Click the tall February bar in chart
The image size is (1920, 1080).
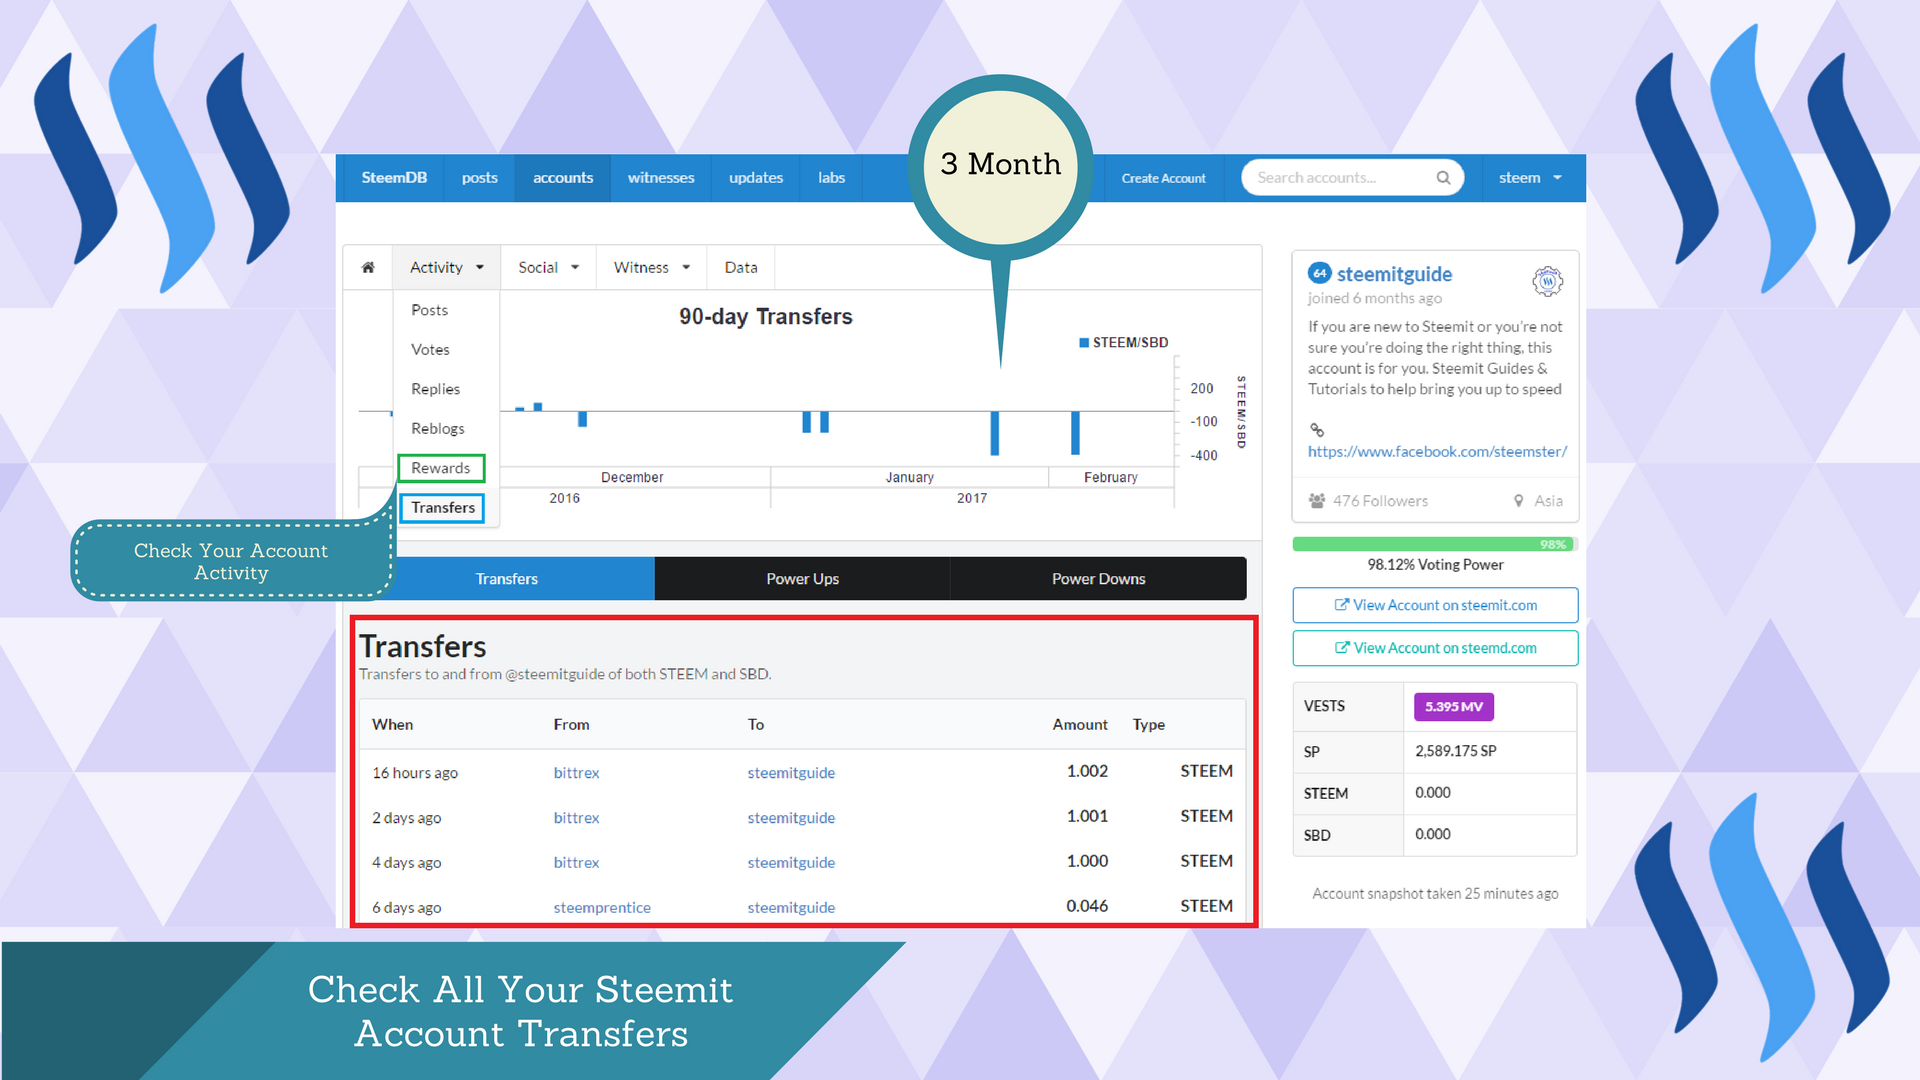[1075, 433]
